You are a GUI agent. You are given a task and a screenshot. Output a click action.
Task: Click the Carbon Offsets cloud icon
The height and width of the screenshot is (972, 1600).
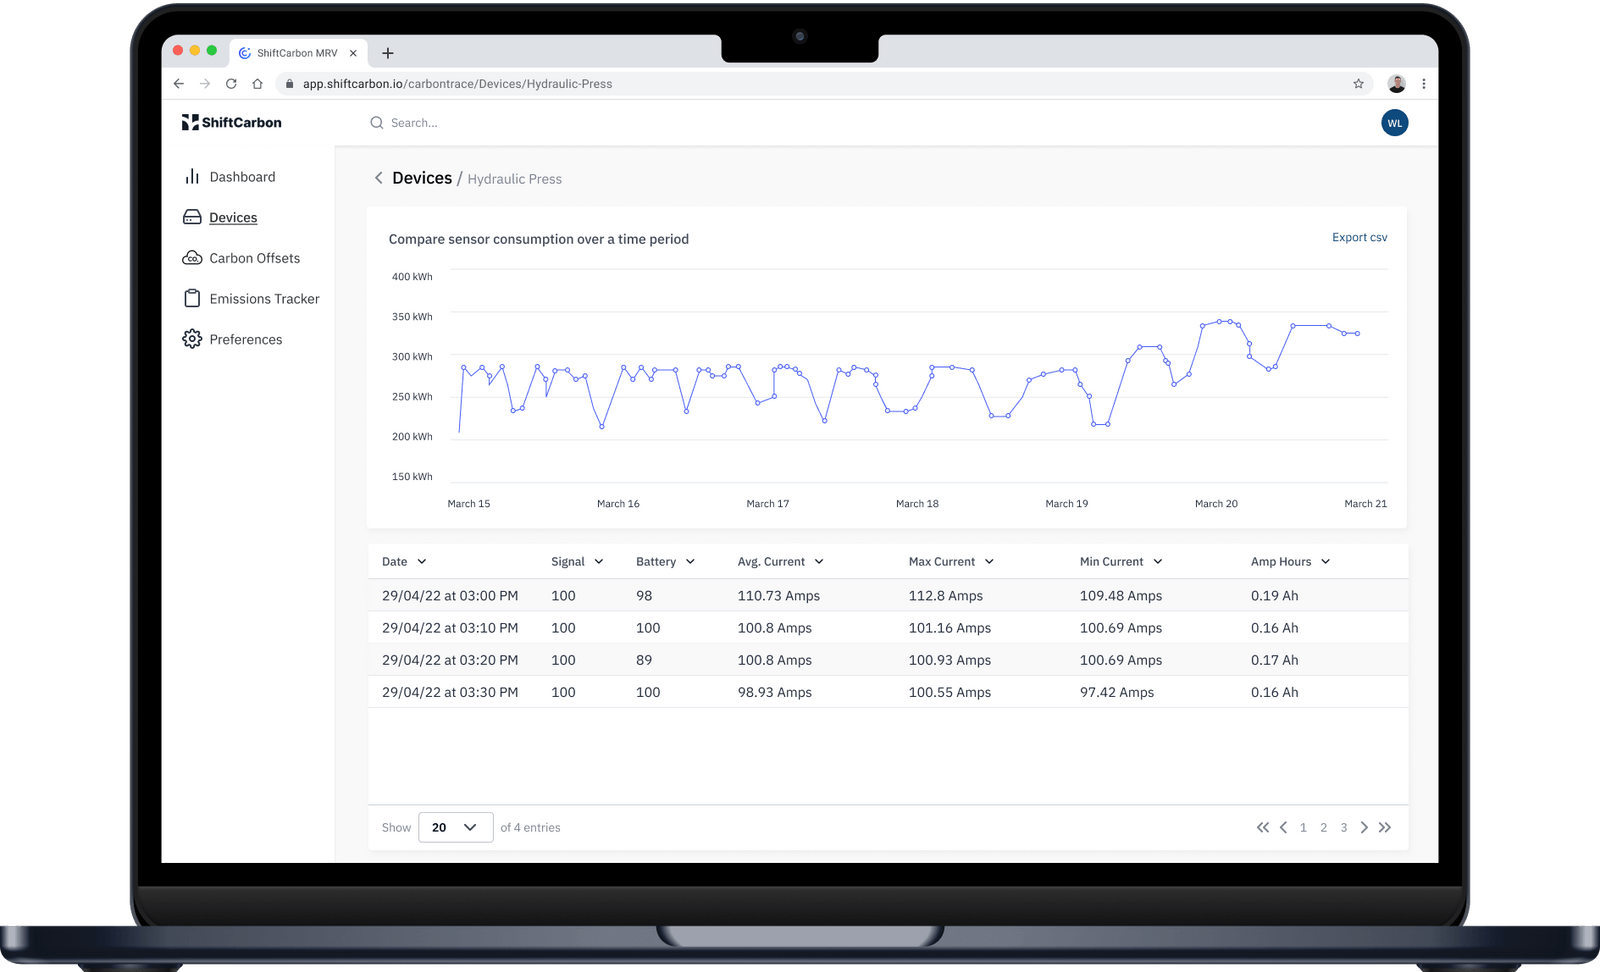pos(192,258)
